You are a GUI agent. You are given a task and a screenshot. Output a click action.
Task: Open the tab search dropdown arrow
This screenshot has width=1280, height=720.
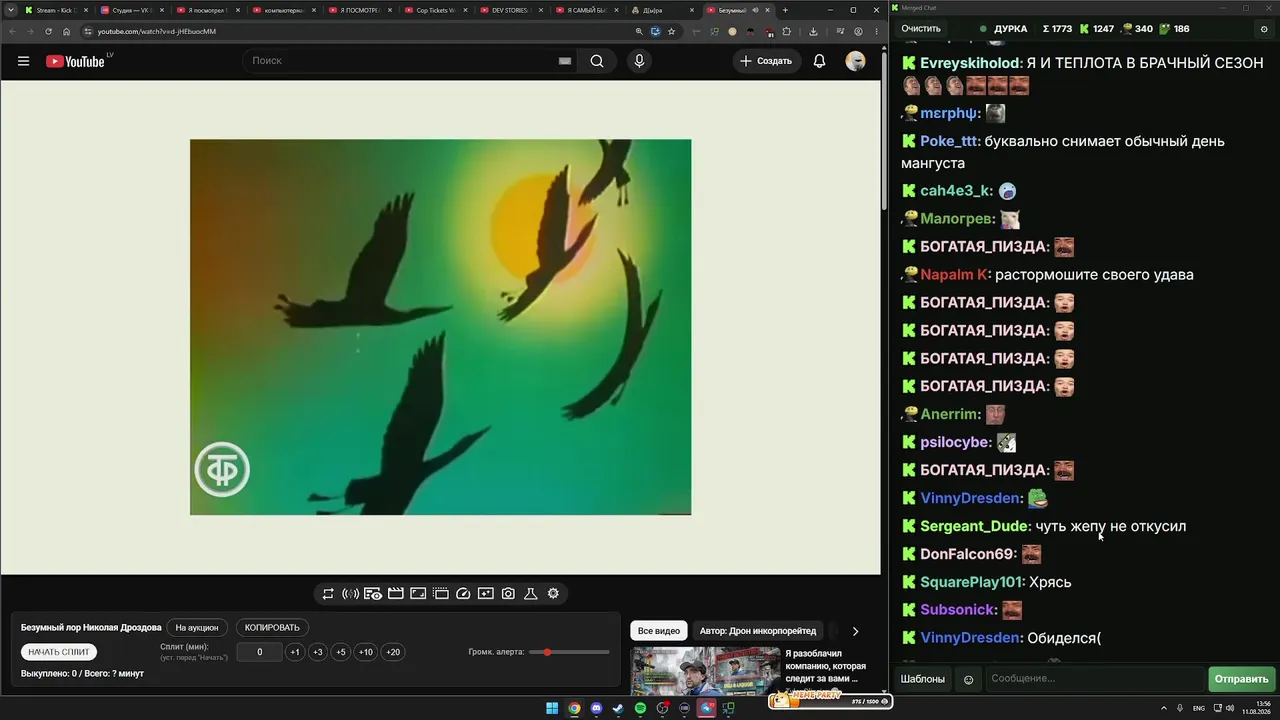11,10
